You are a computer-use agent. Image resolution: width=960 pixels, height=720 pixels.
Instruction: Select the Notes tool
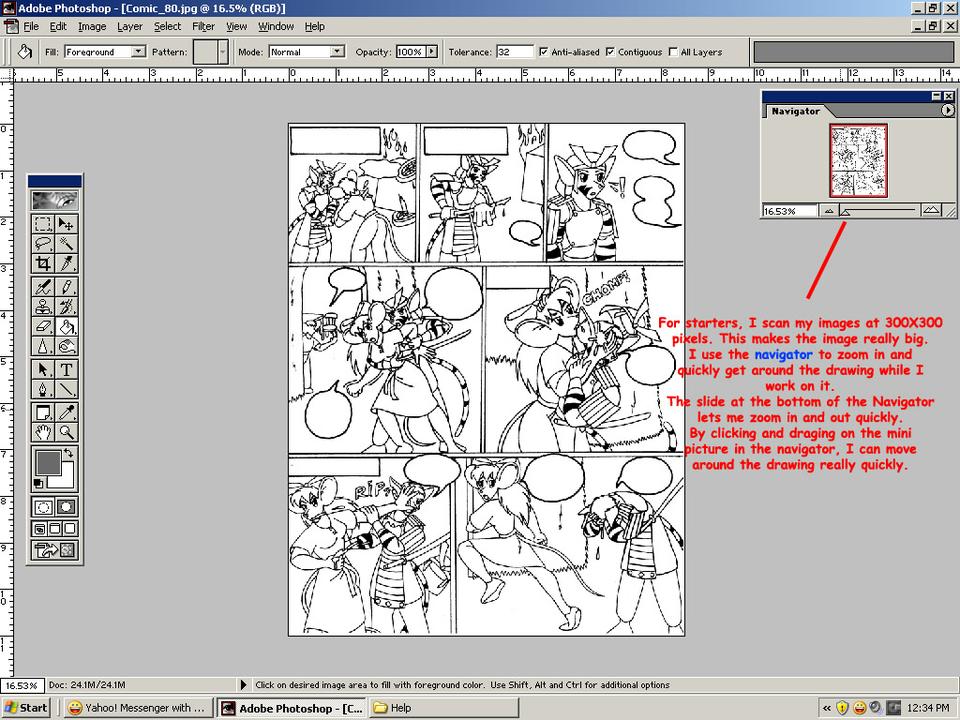(43, 412)
